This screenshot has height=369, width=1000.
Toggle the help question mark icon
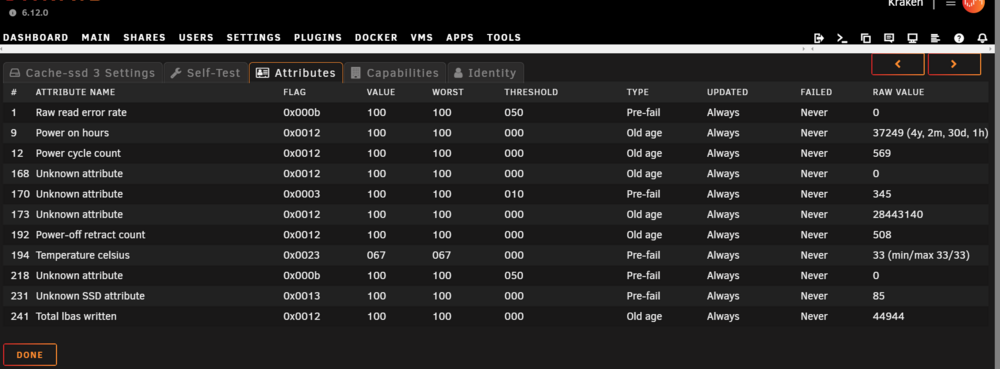coord(959,38)
